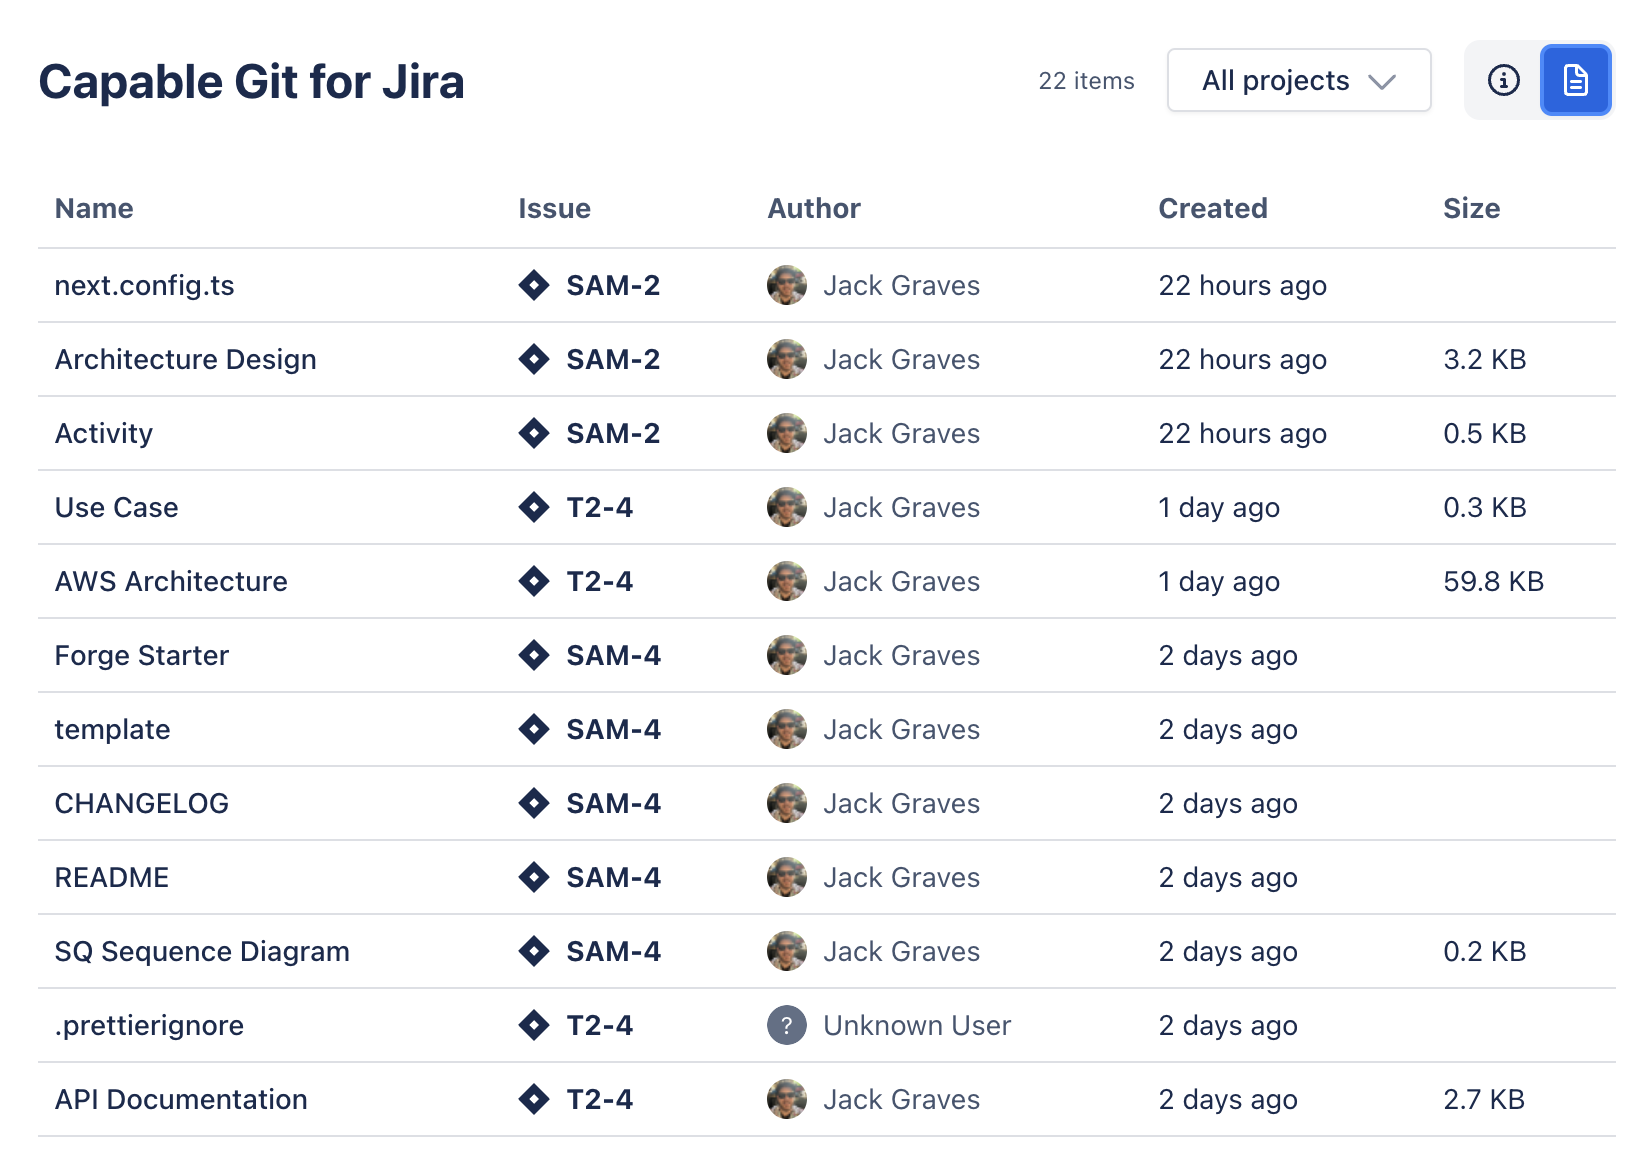This screenshot has width=1648, height=1152.
Task: Click avatar in API Documentation row
Action: [787, 1099]
